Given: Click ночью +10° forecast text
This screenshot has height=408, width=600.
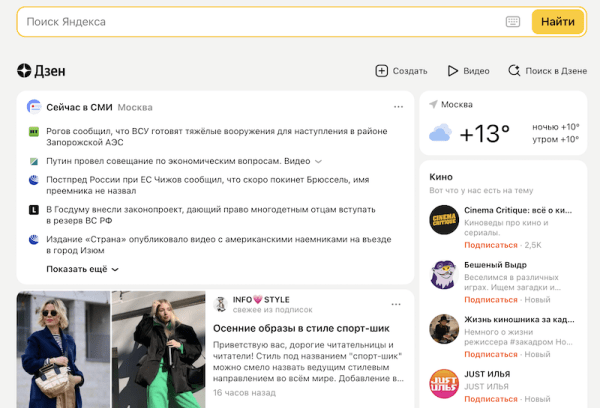Looking at the screenshot, I should [556, 127].
